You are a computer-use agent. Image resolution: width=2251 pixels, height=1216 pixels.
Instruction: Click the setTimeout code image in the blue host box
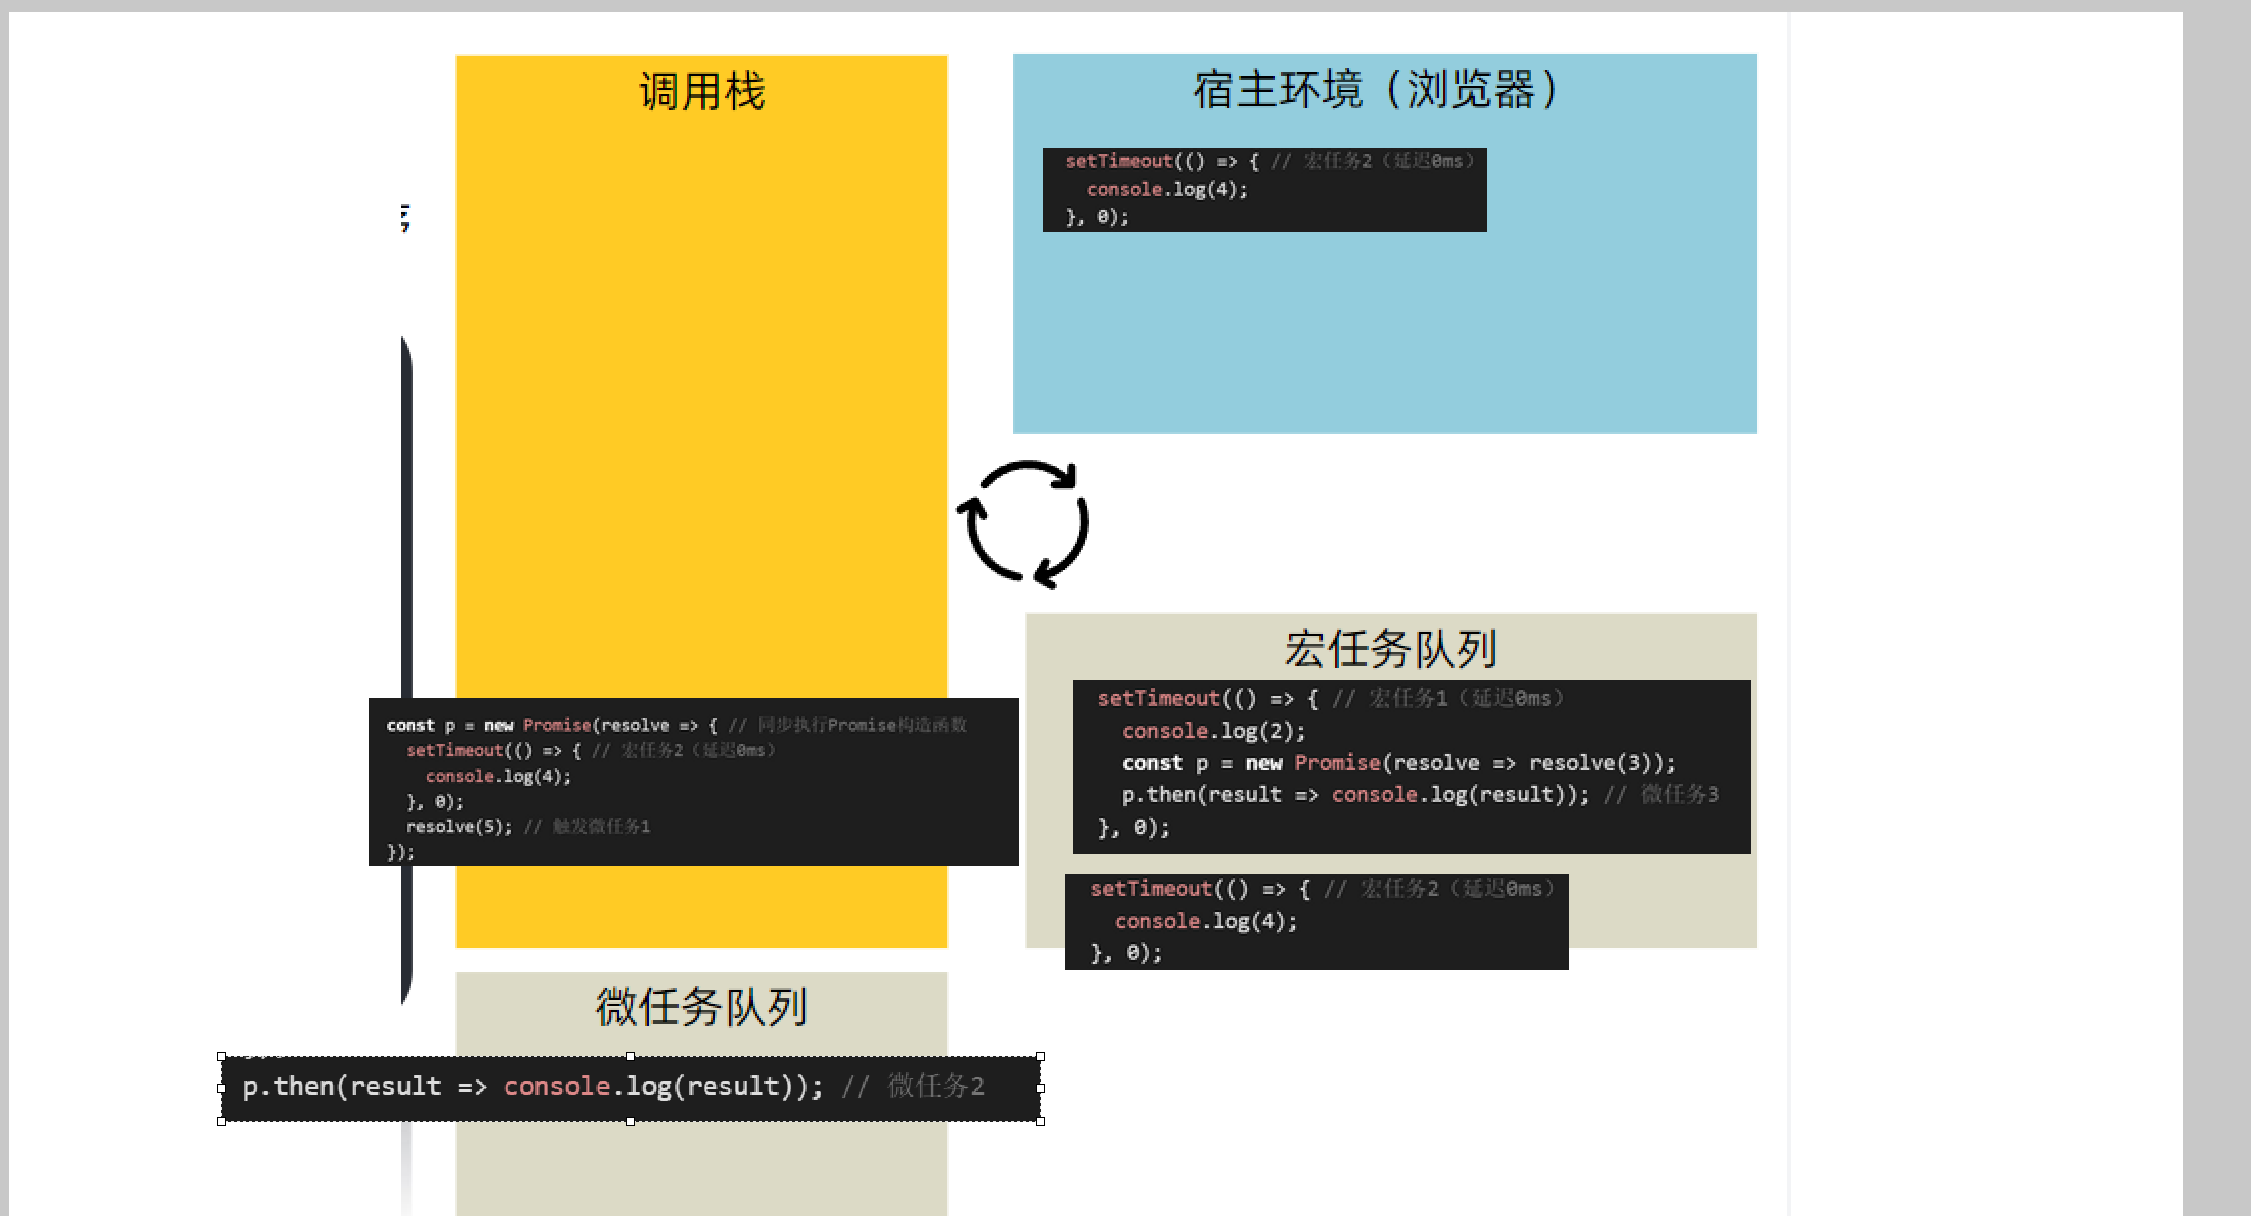pyautogui.click(x=1264, y=190)
